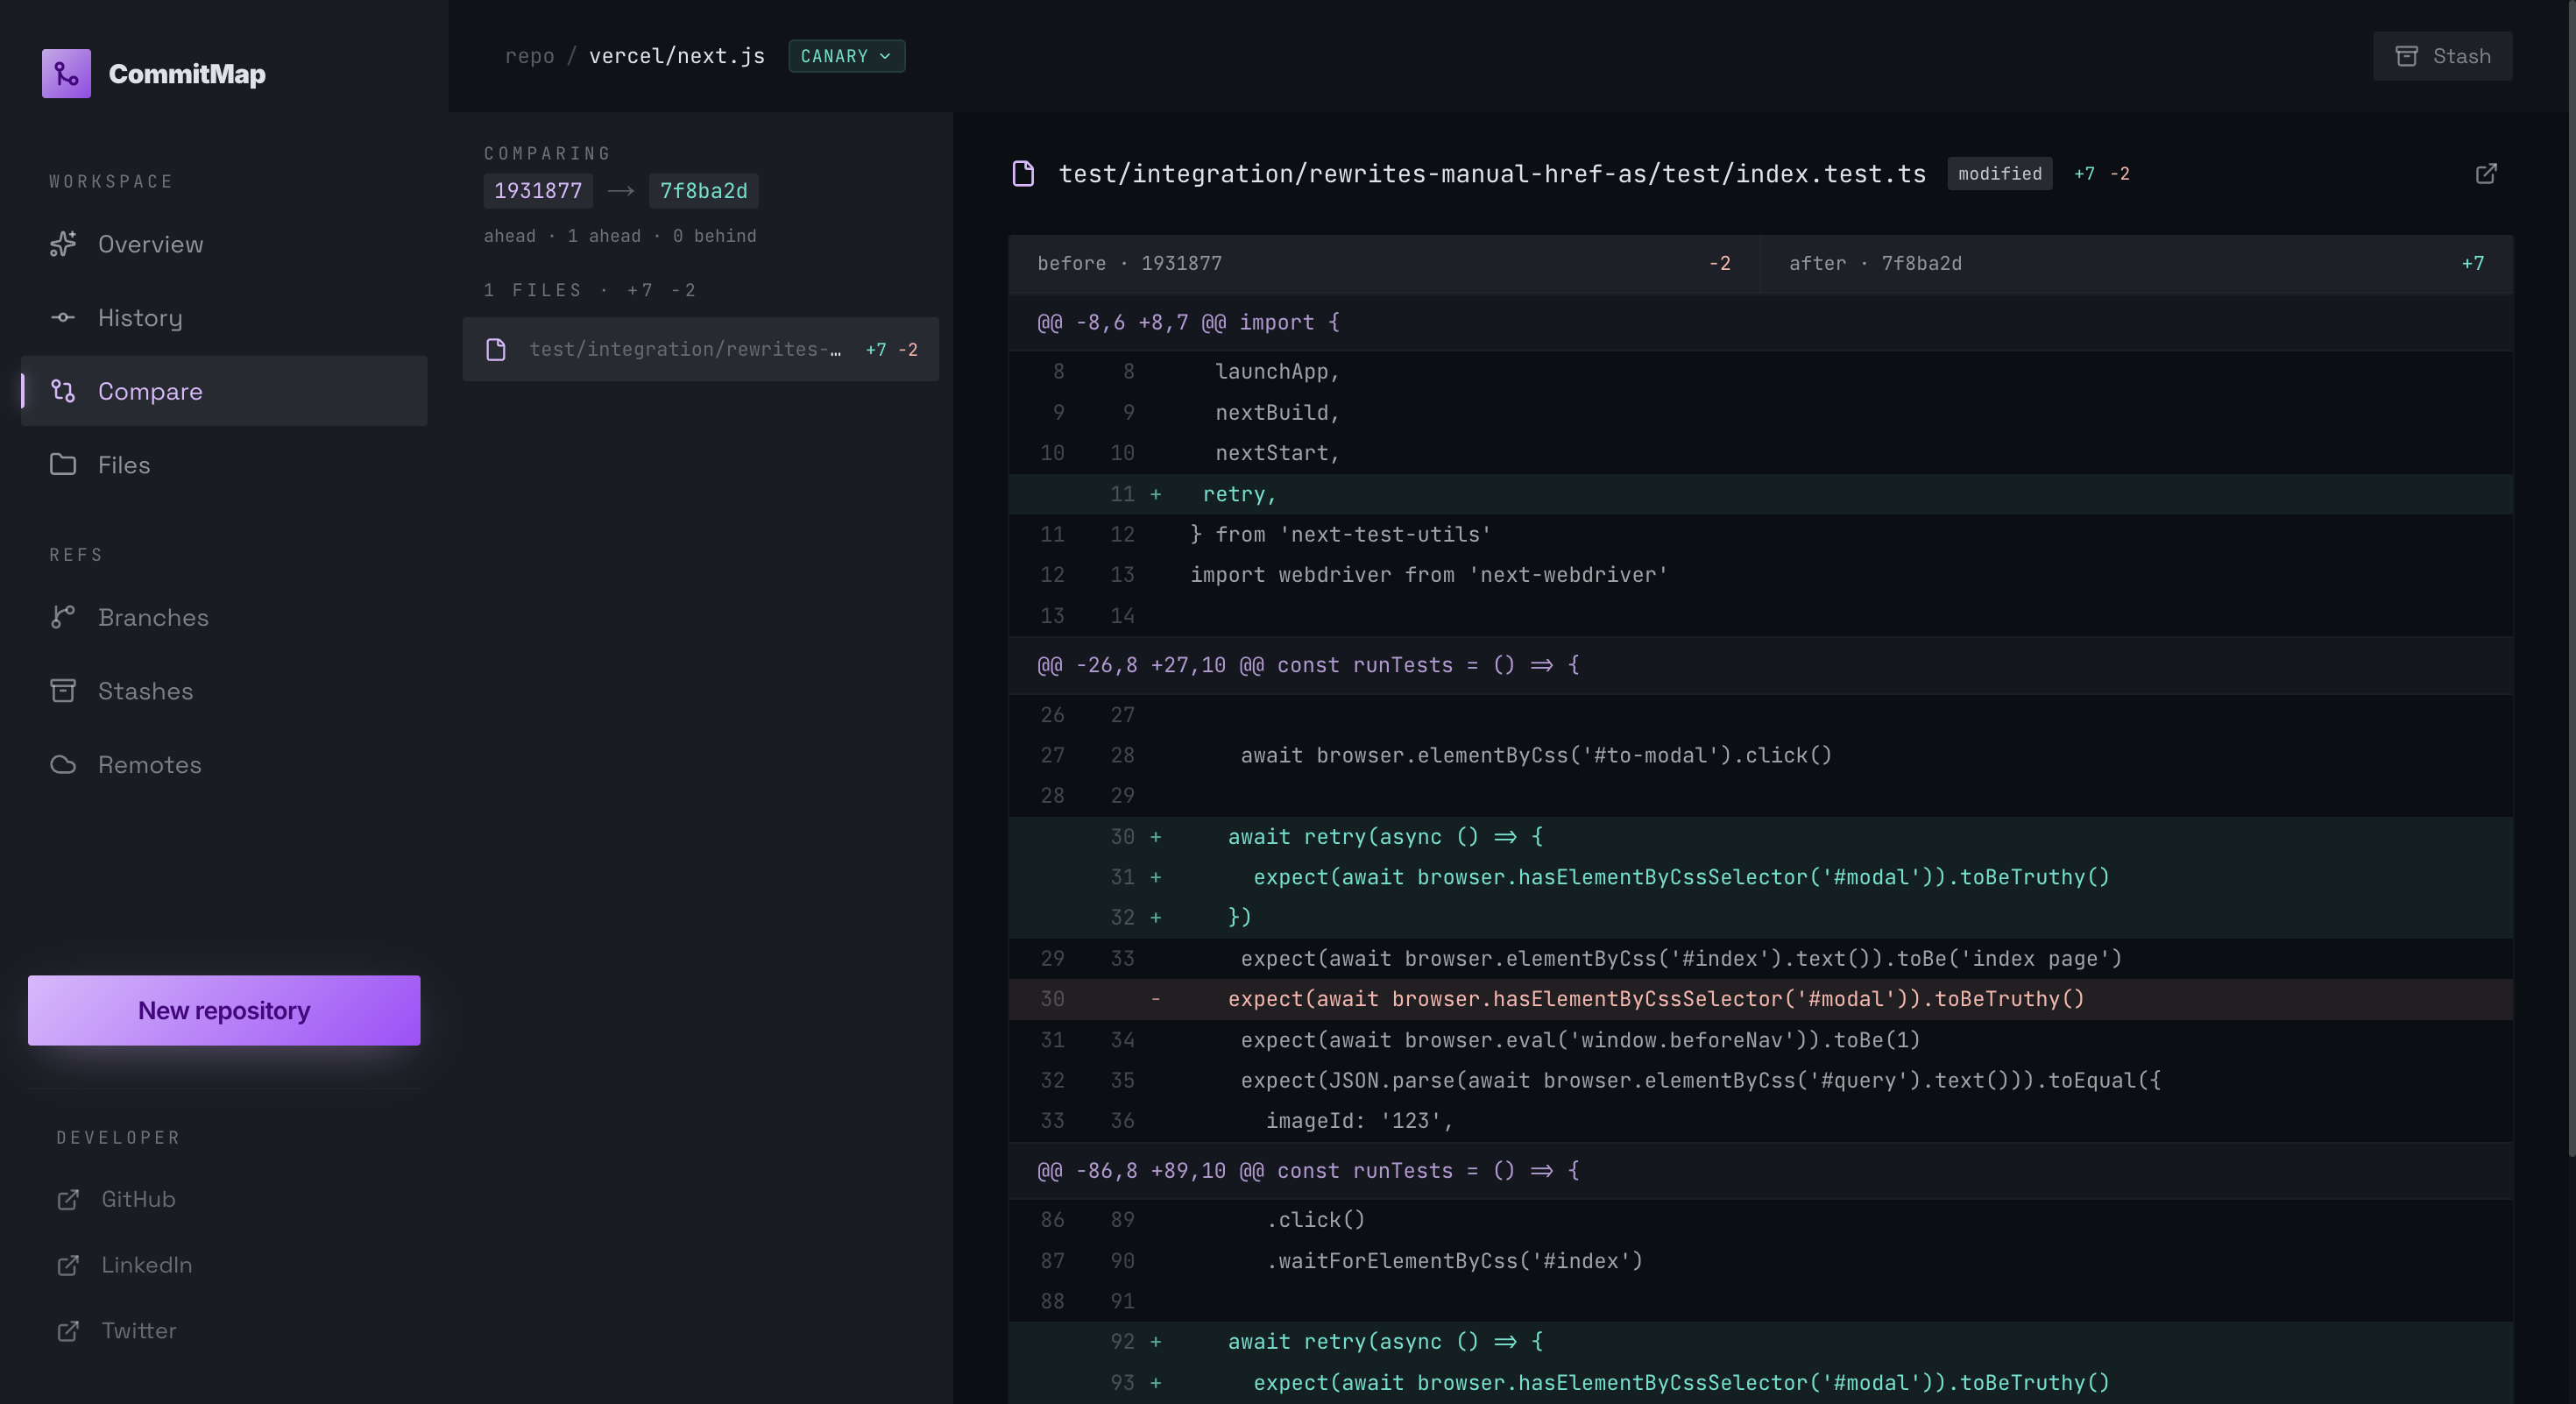Screen dimensions: 2576x1404
Task: Go to Overview page
Action: [224, 244]
